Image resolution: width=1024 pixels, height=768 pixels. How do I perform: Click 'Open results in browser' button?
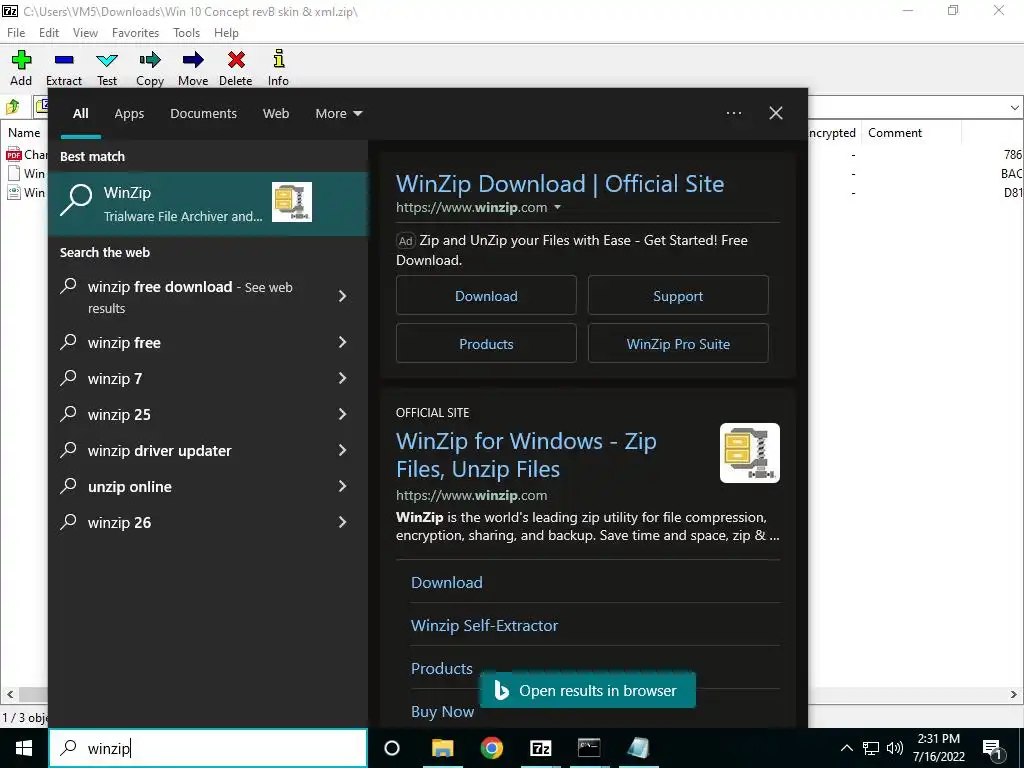tap(588, 690)
